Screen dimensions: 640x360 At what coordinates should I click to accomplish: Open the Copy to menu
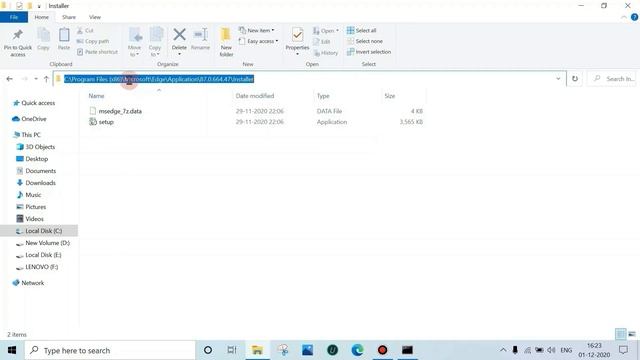(x=155, y=42)
